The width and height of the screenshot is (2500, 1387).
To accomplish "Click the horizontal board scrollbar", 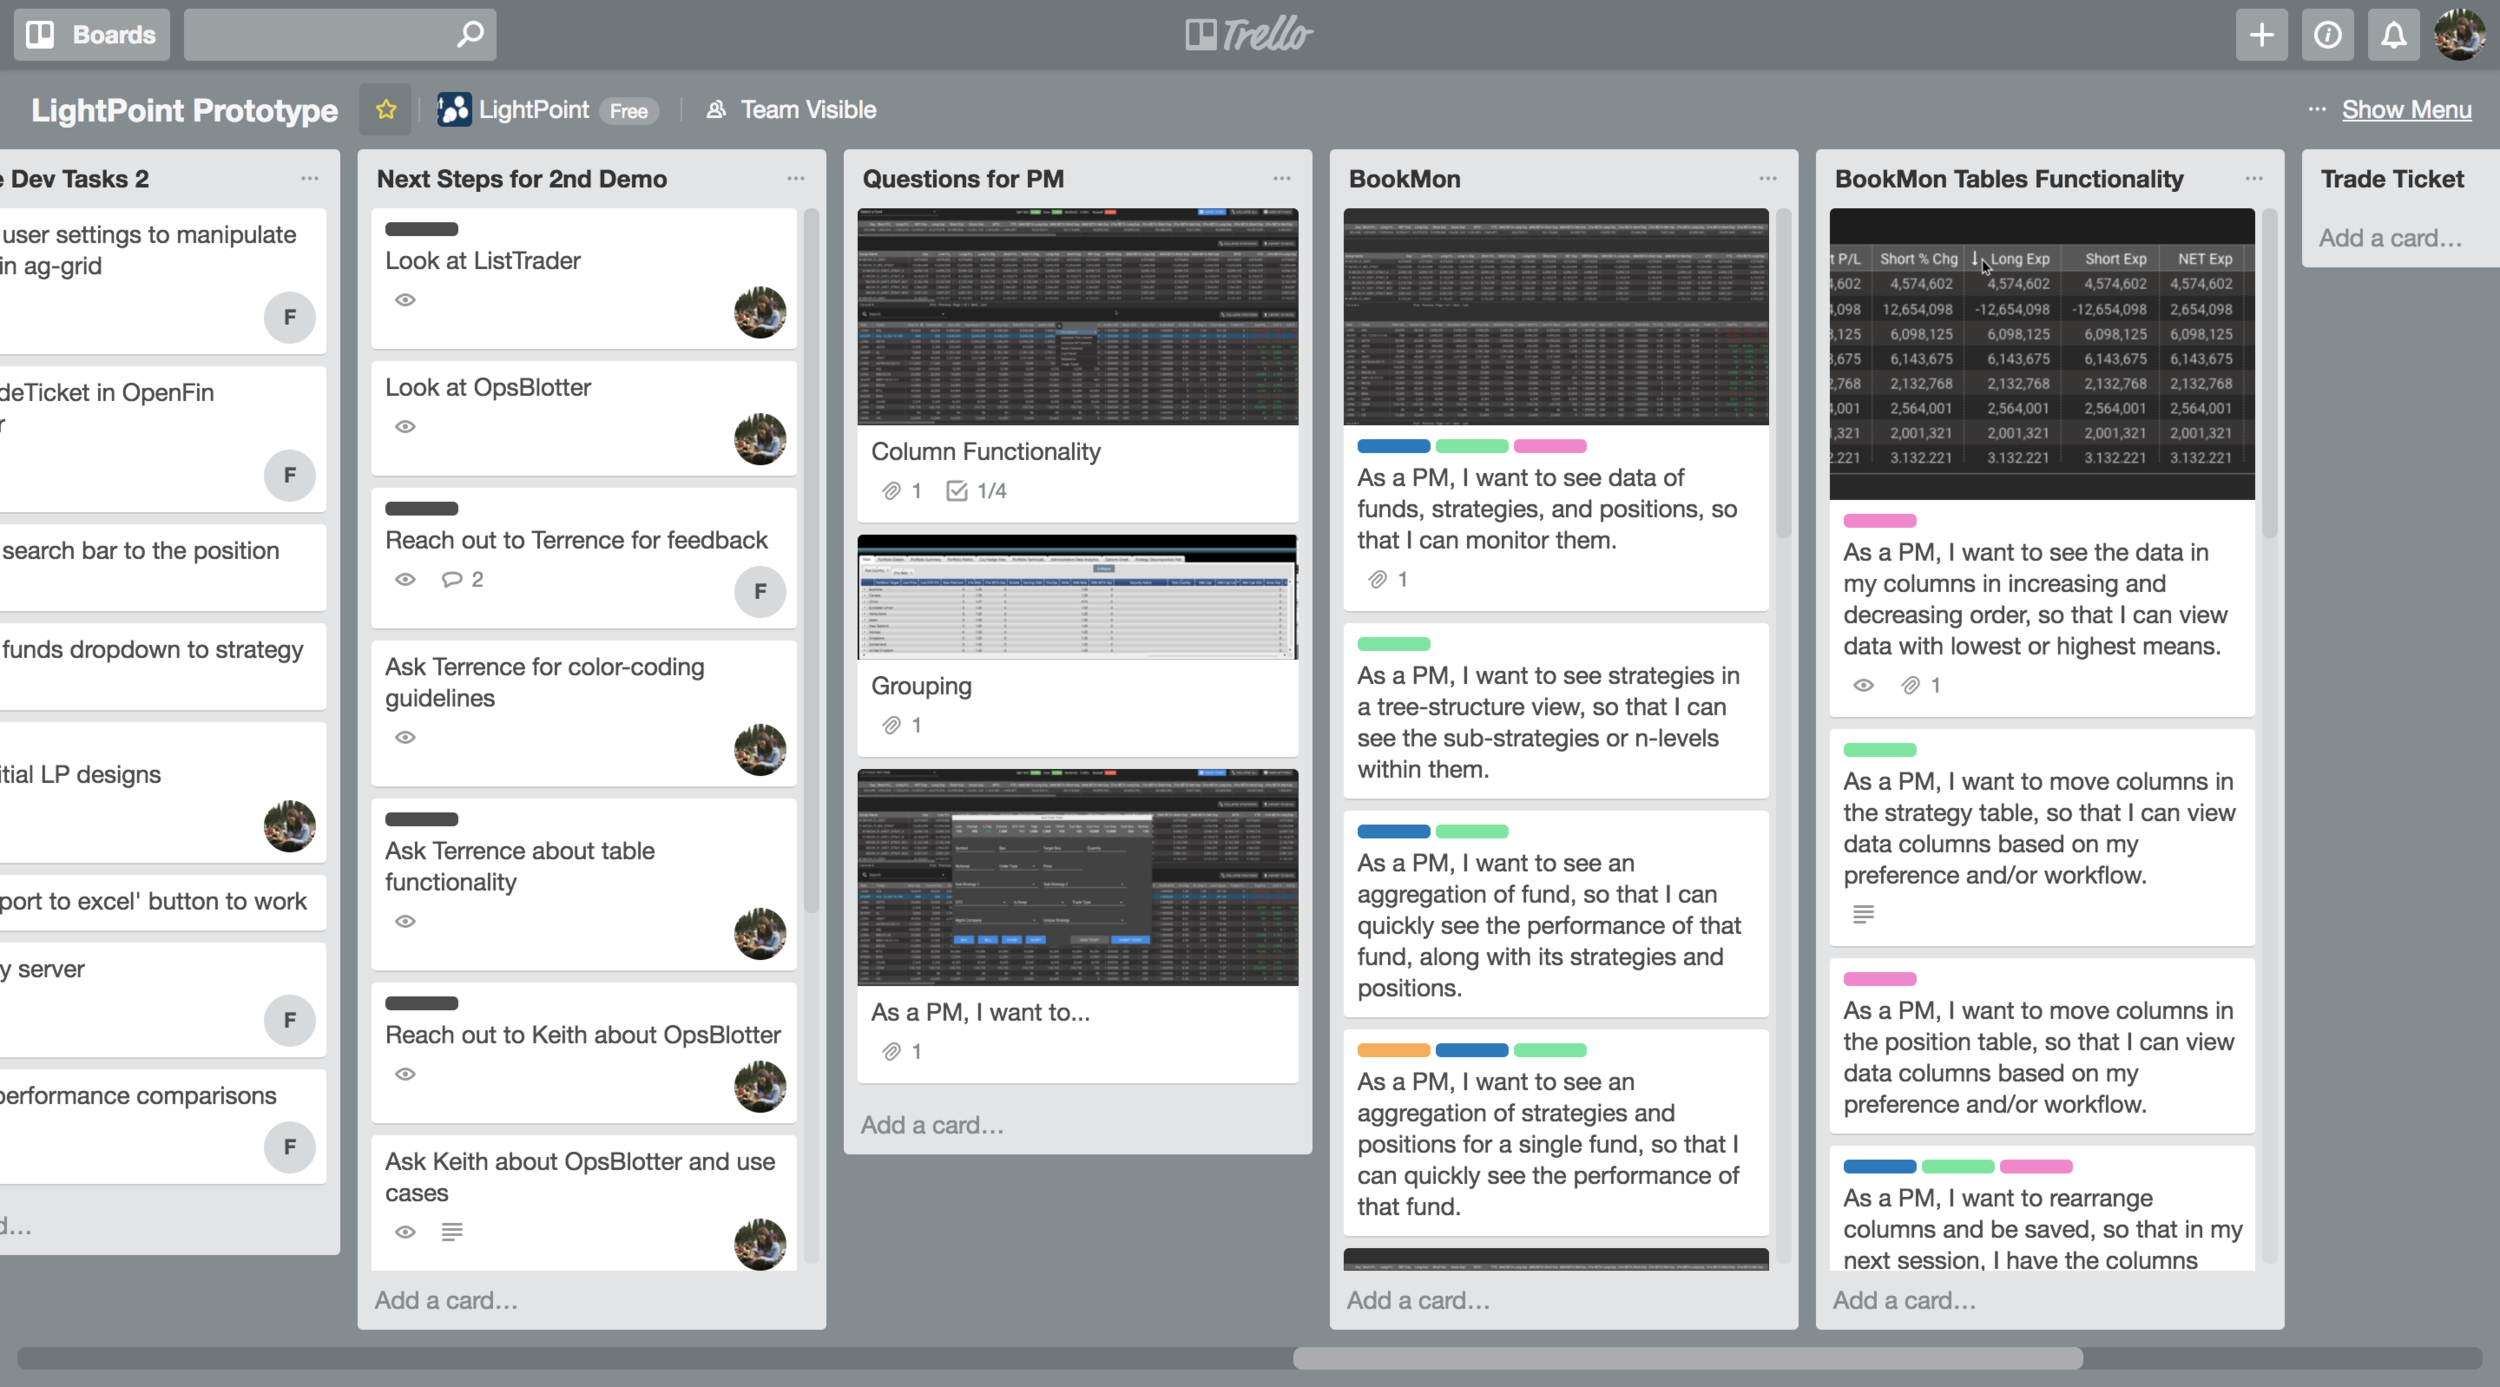I will [x=1688, y=1358].
